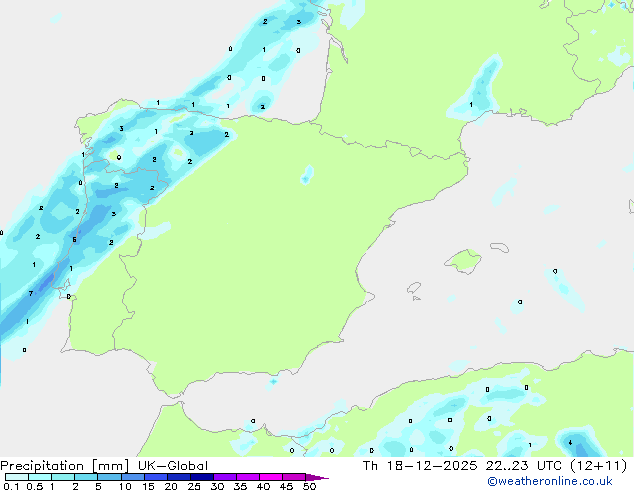634x490 pixels.
Task: Click the '15' legend scale label
Action: coord(148,486)
